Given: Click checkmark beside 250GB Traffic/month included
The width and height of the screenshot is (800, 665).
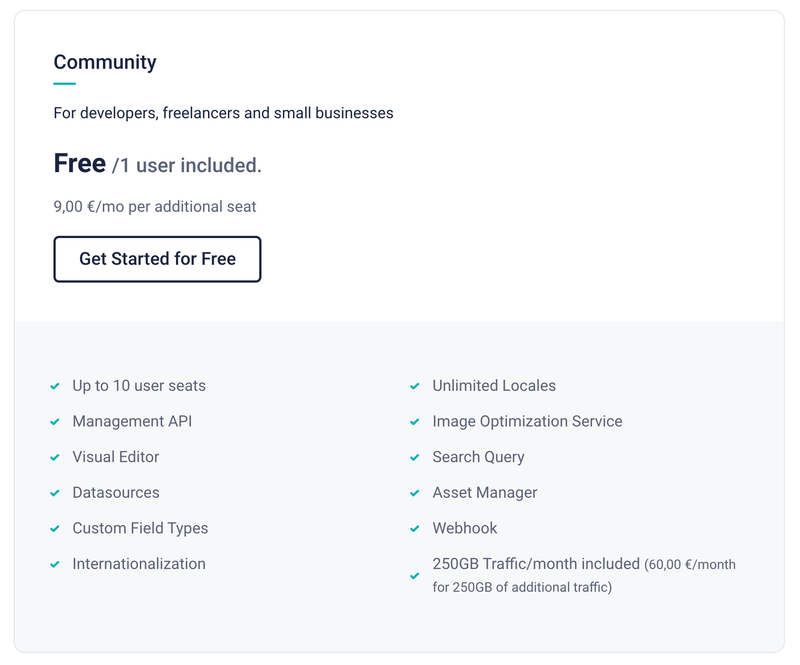Looking at the screenshot, I should point(415,576).
